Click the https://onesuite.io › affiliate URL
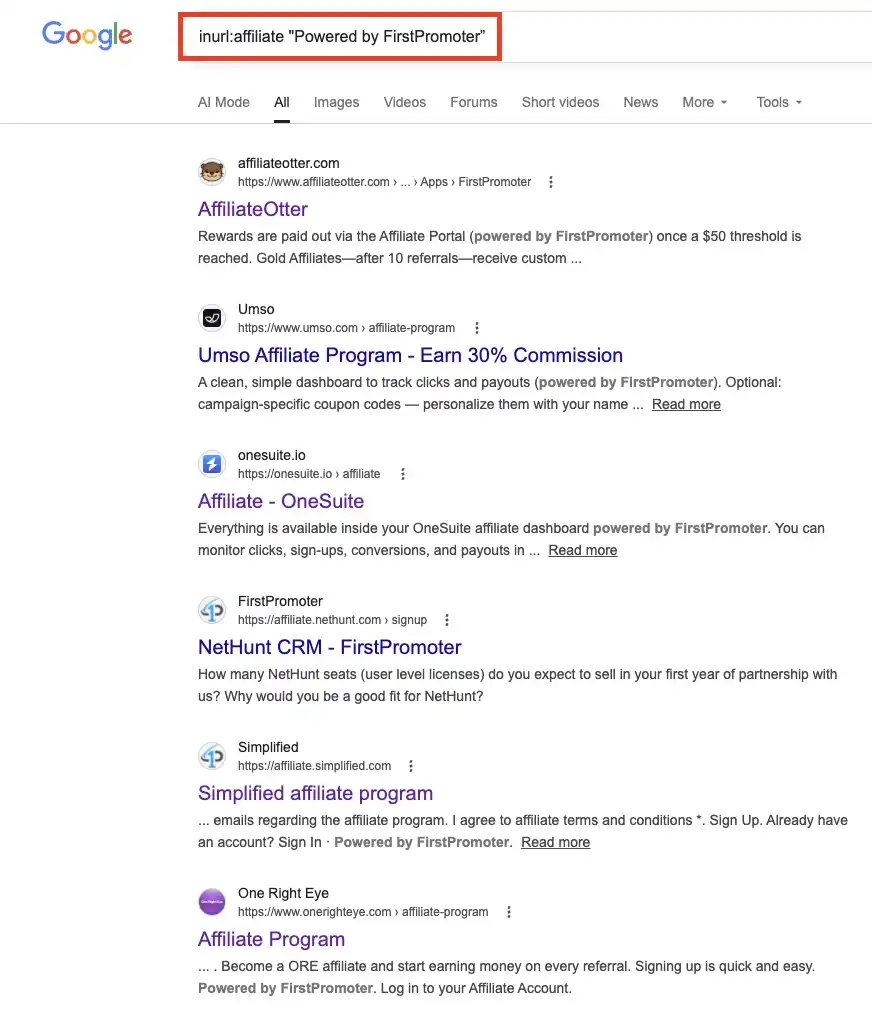Image resolution: width=872 pixels, height=1019 pixels. click(x=309, y=474)
